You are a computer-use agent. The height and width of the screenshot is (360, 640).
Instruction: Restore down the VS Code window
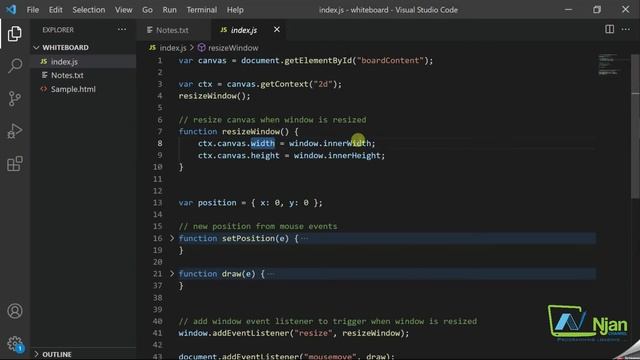(597, 9)
